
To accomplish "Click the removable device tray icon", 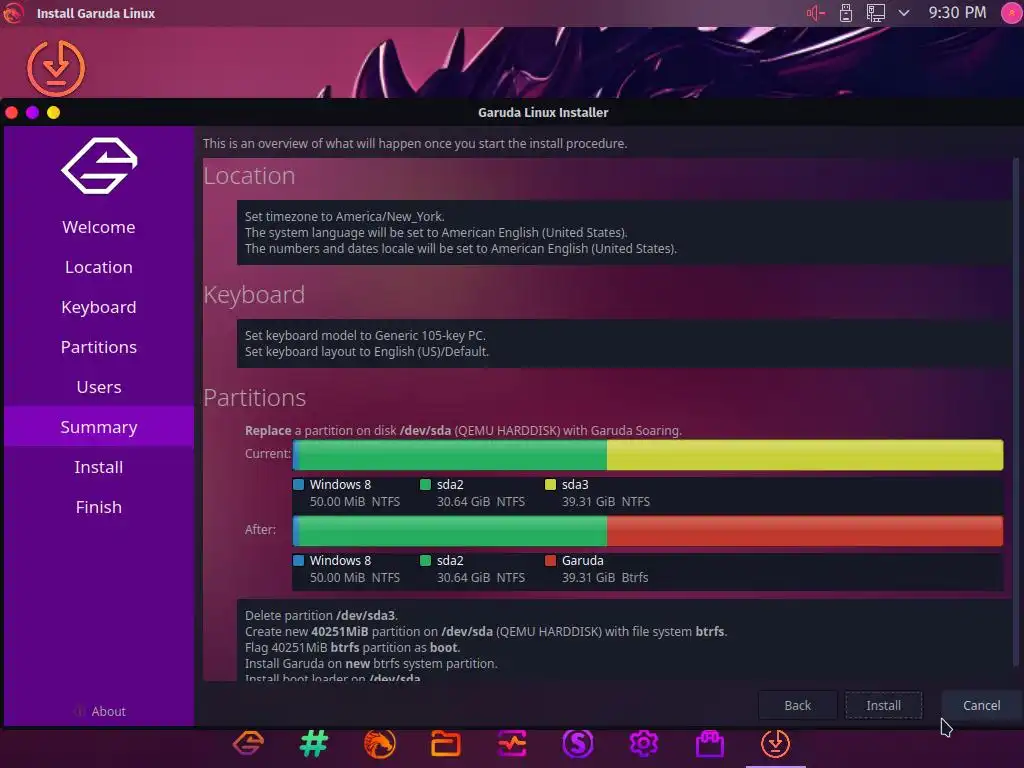I will tap(846, 13).
